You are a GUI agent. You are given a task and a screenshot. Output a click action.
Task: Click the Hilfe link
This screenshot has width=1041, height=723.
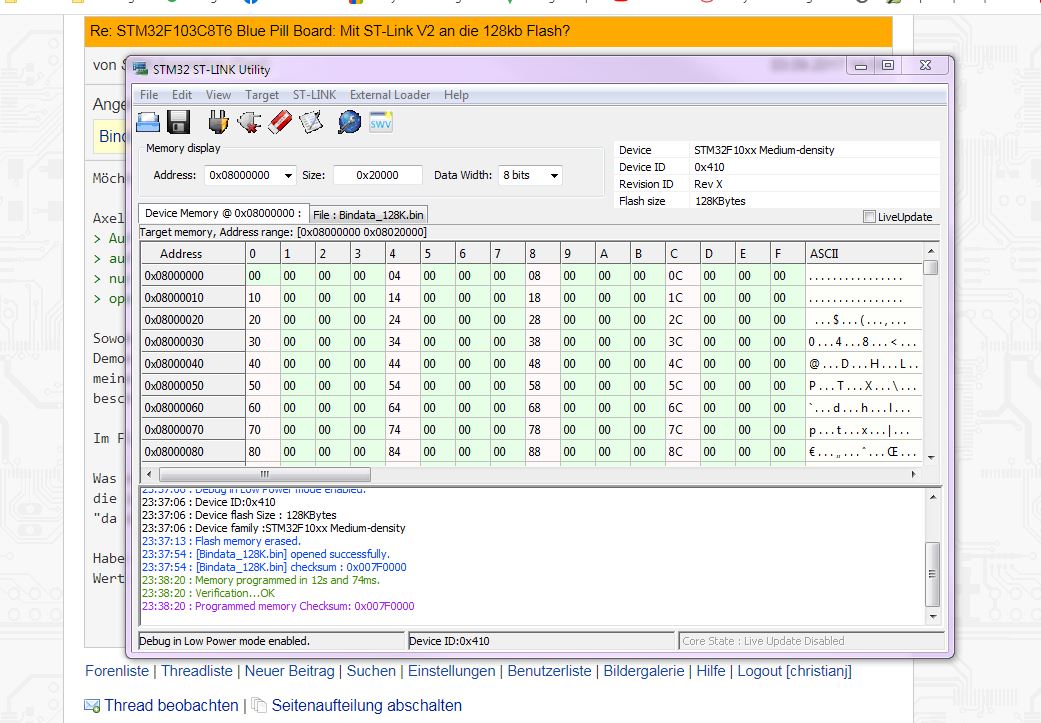pos(711,671)
